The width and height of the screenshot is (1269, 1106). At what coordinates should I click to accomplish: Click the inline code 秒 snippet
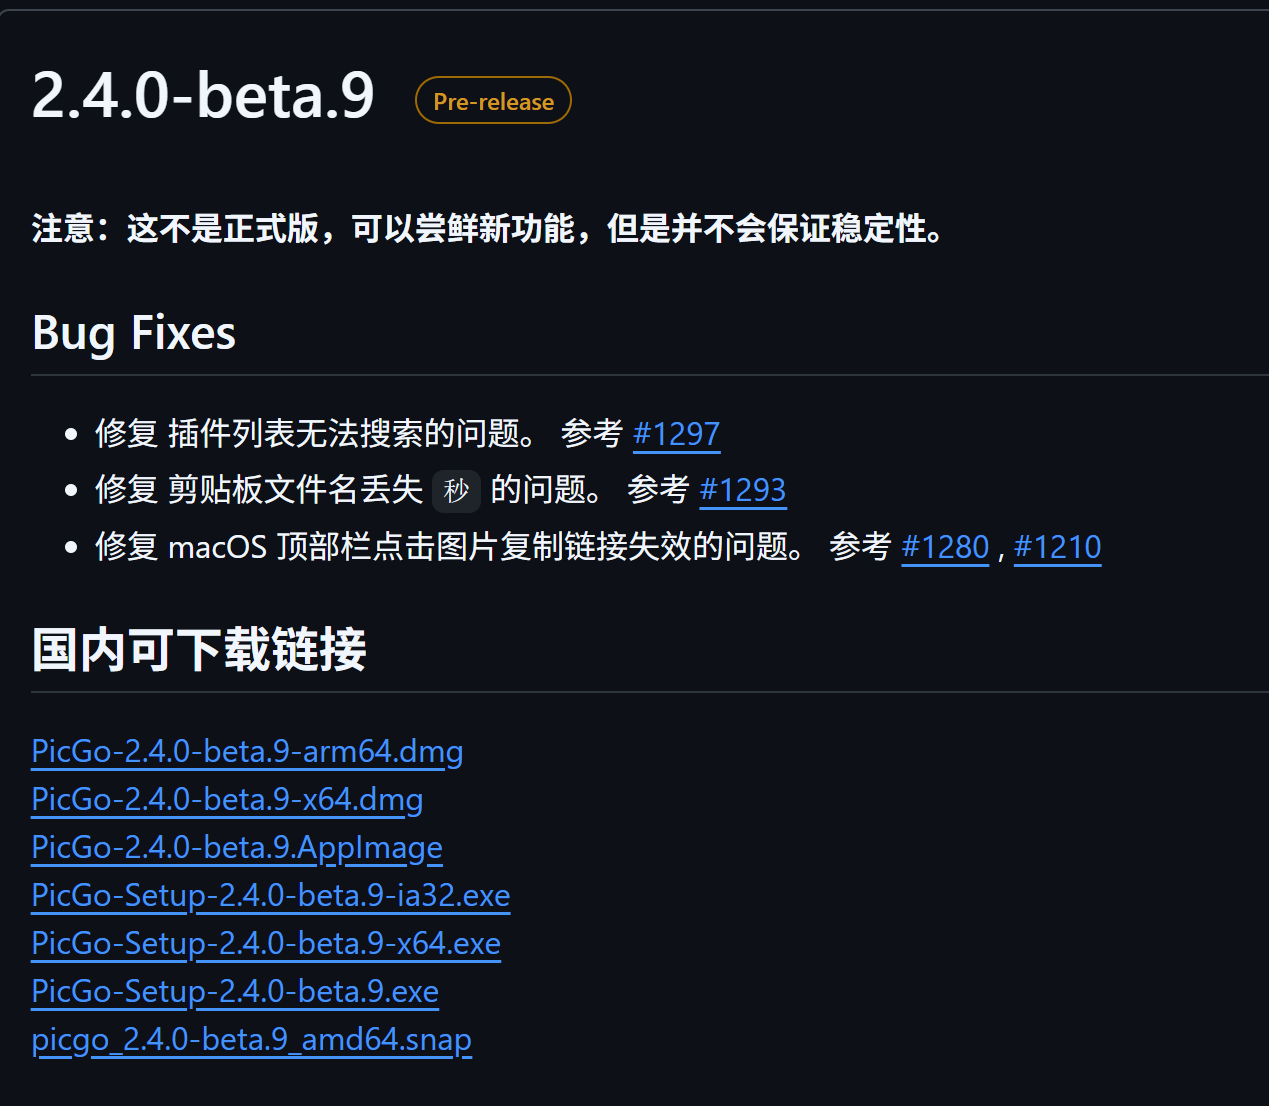456,491
